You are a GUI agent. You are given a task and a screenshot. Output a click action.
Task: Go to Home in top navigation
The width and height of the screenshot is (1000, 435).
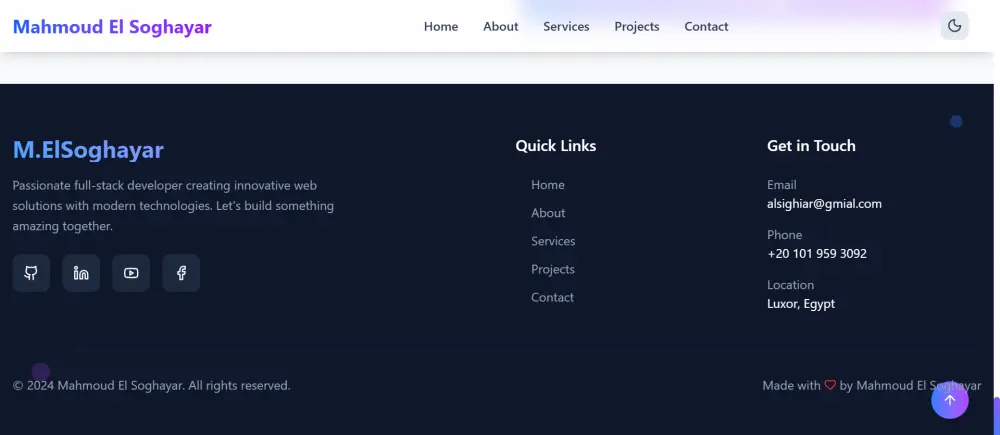point(441,26)
